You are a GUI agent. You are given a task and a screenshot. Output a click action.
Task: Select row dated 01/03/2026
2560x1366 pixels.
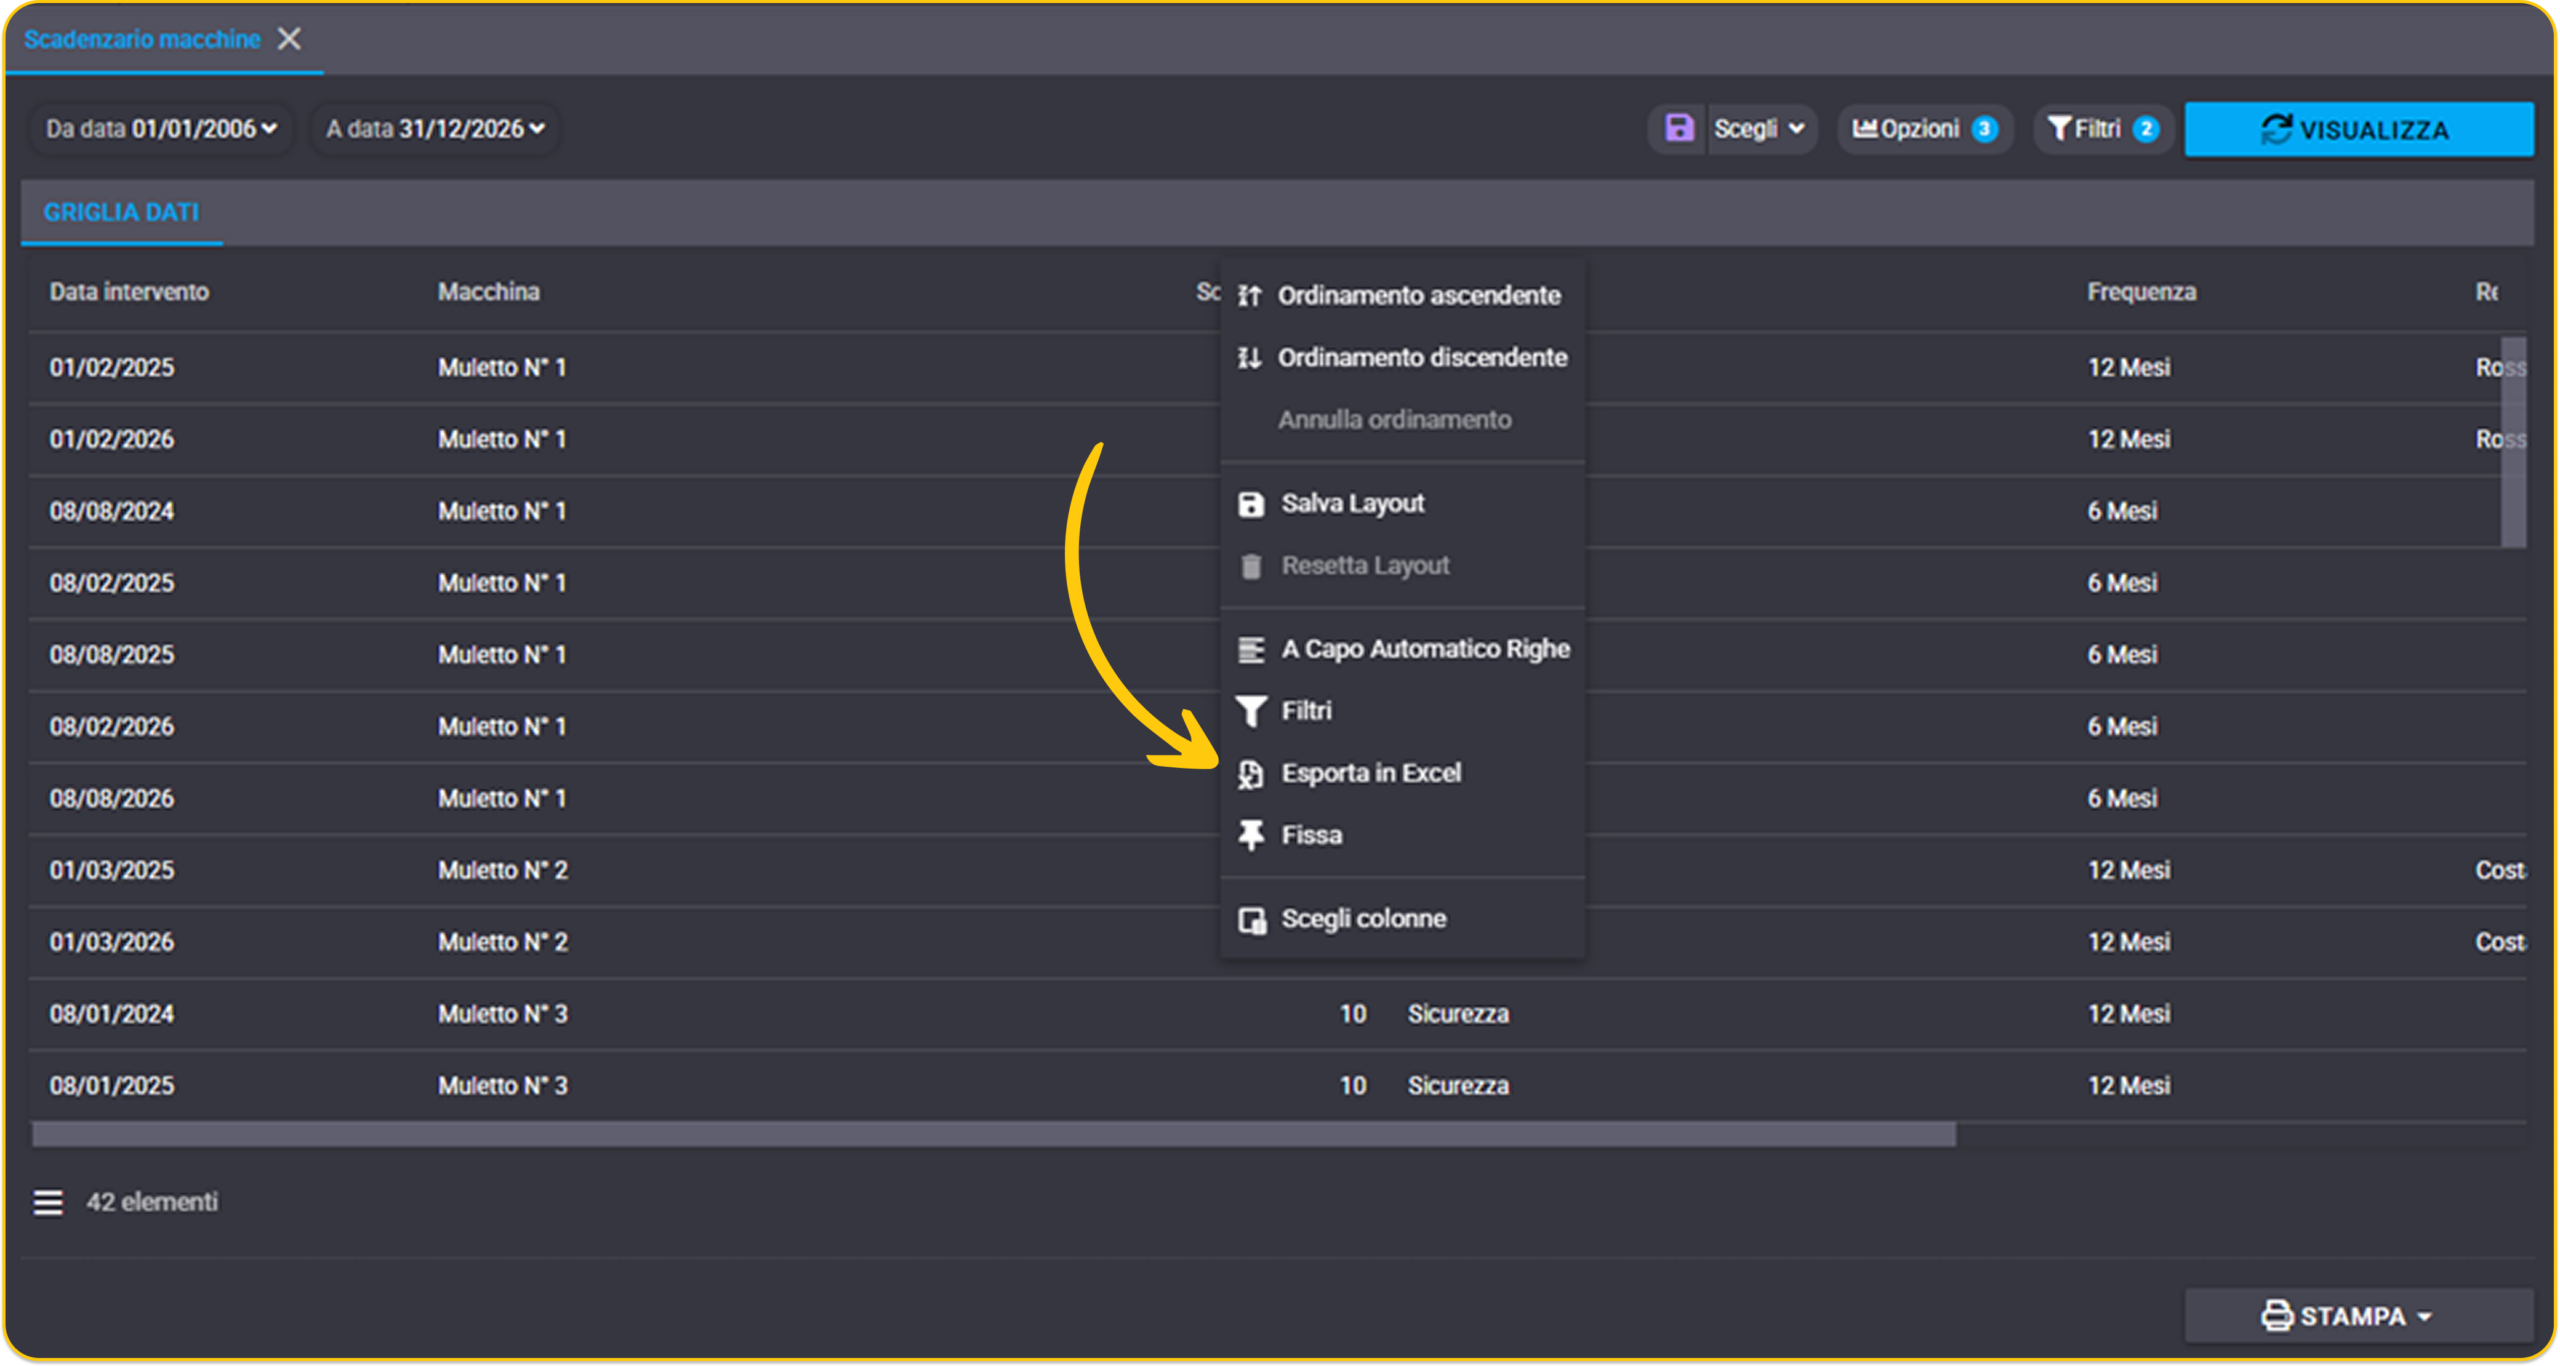tap(1277, 944)
